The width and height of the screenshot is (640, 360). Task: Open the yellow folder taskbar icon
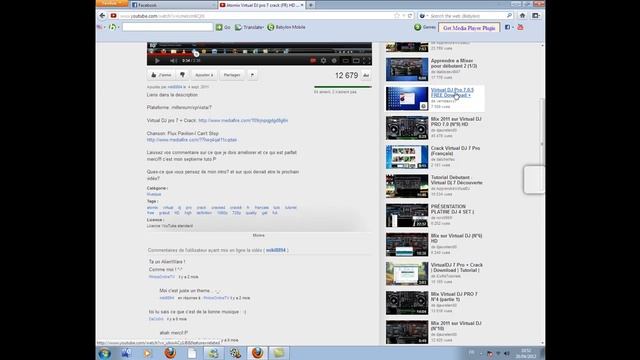[278, 353]
